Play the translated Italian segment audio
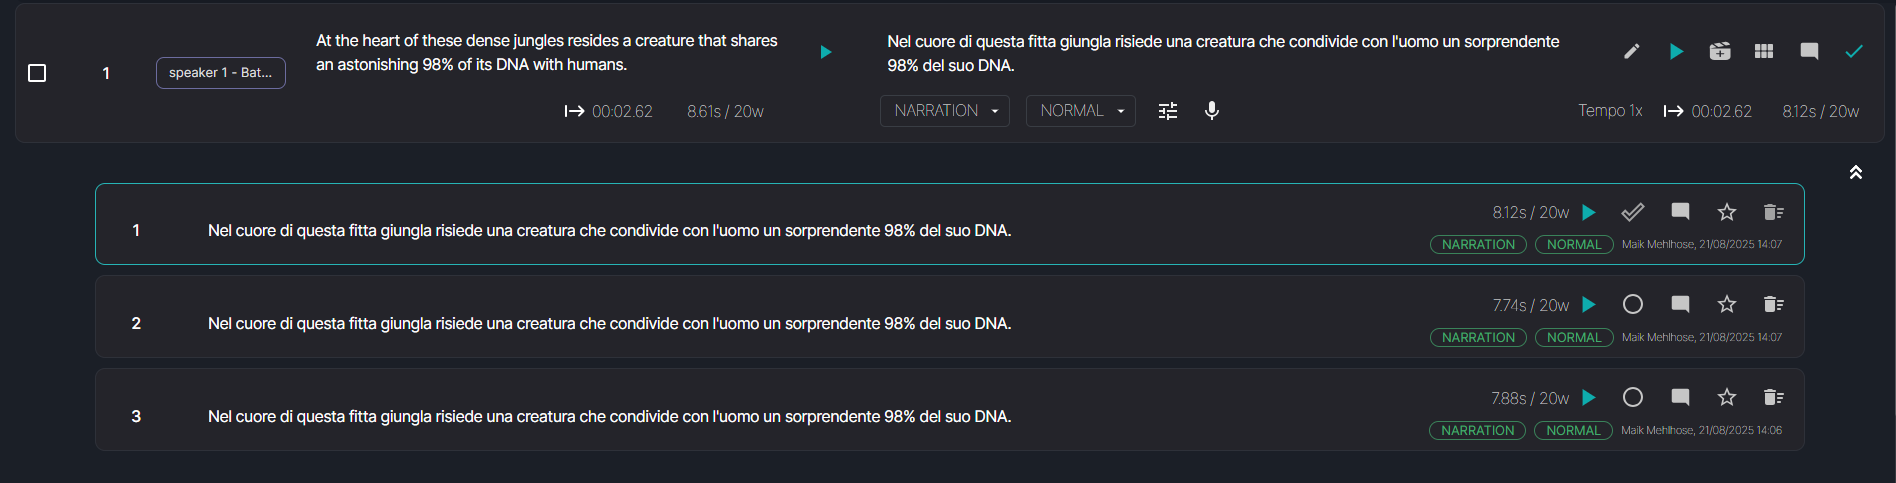1896x483 pixels. click(1676, 51)
